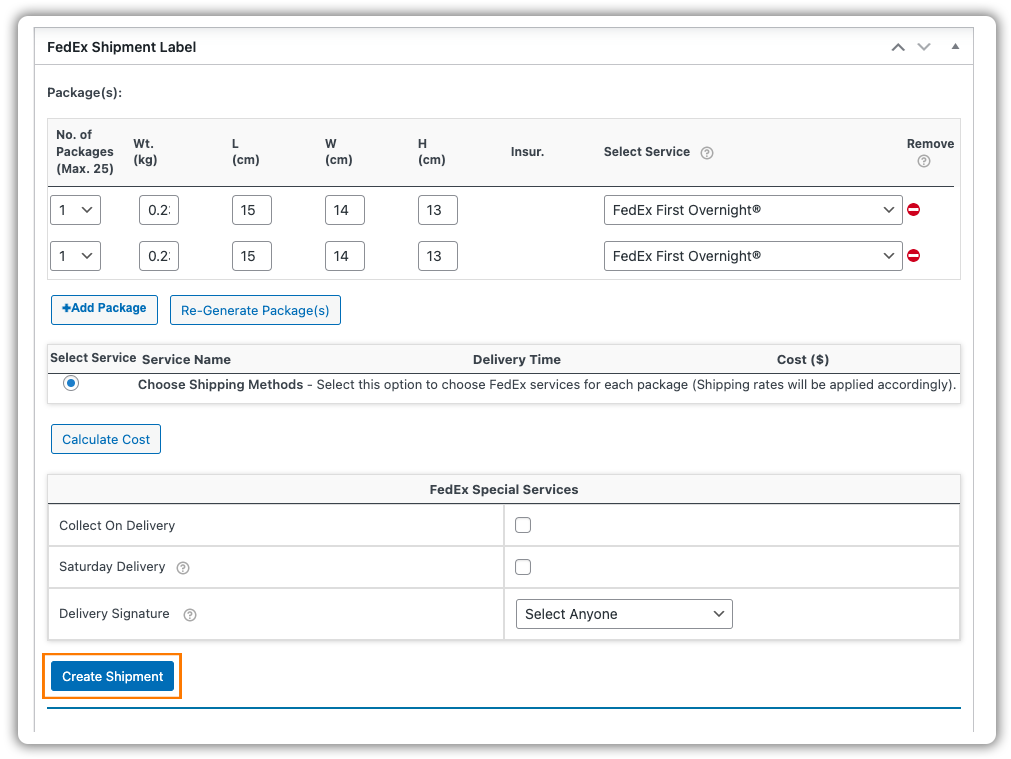Click the Package(s): label

coord(84,93)
